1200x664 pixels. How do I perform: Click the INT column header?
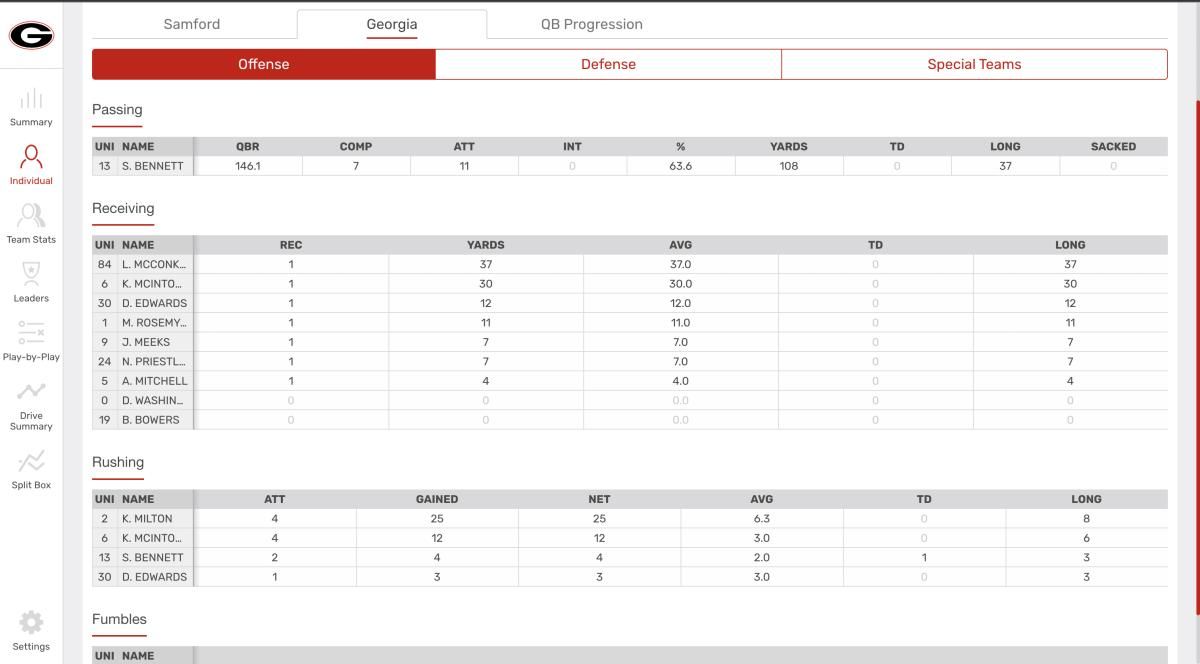(572, 146)
